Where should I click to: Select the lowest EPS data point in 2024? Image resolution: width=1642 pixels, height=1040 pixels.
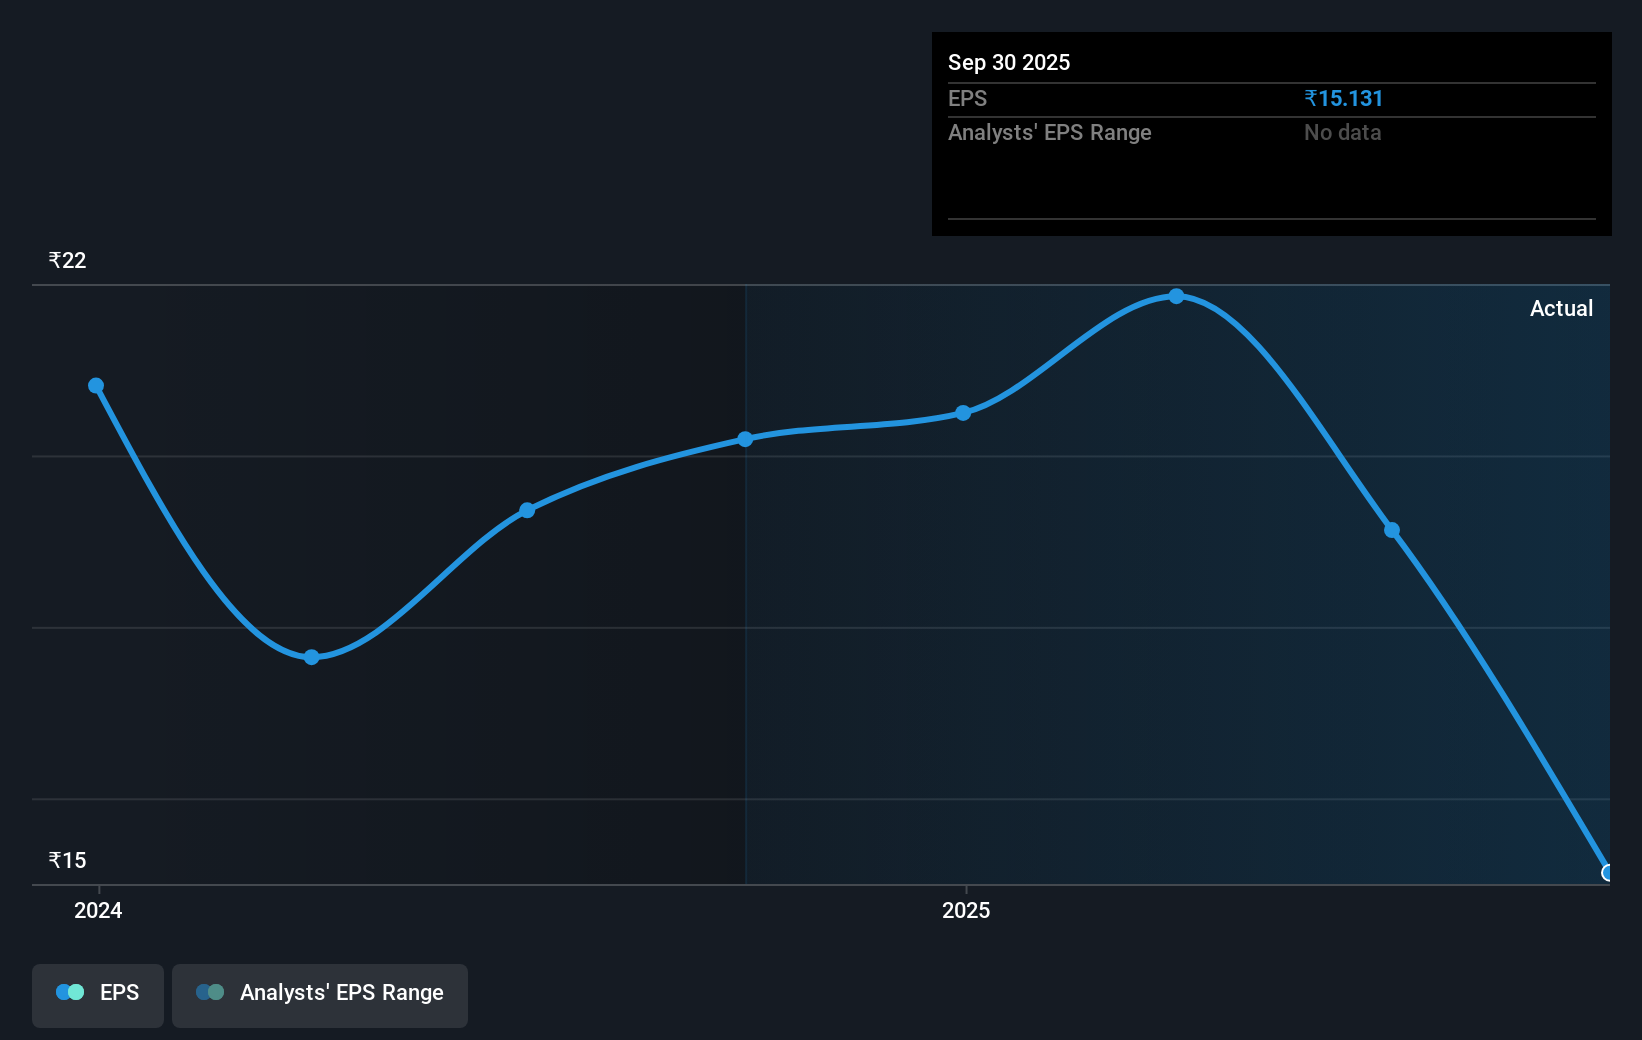[312, 657]
